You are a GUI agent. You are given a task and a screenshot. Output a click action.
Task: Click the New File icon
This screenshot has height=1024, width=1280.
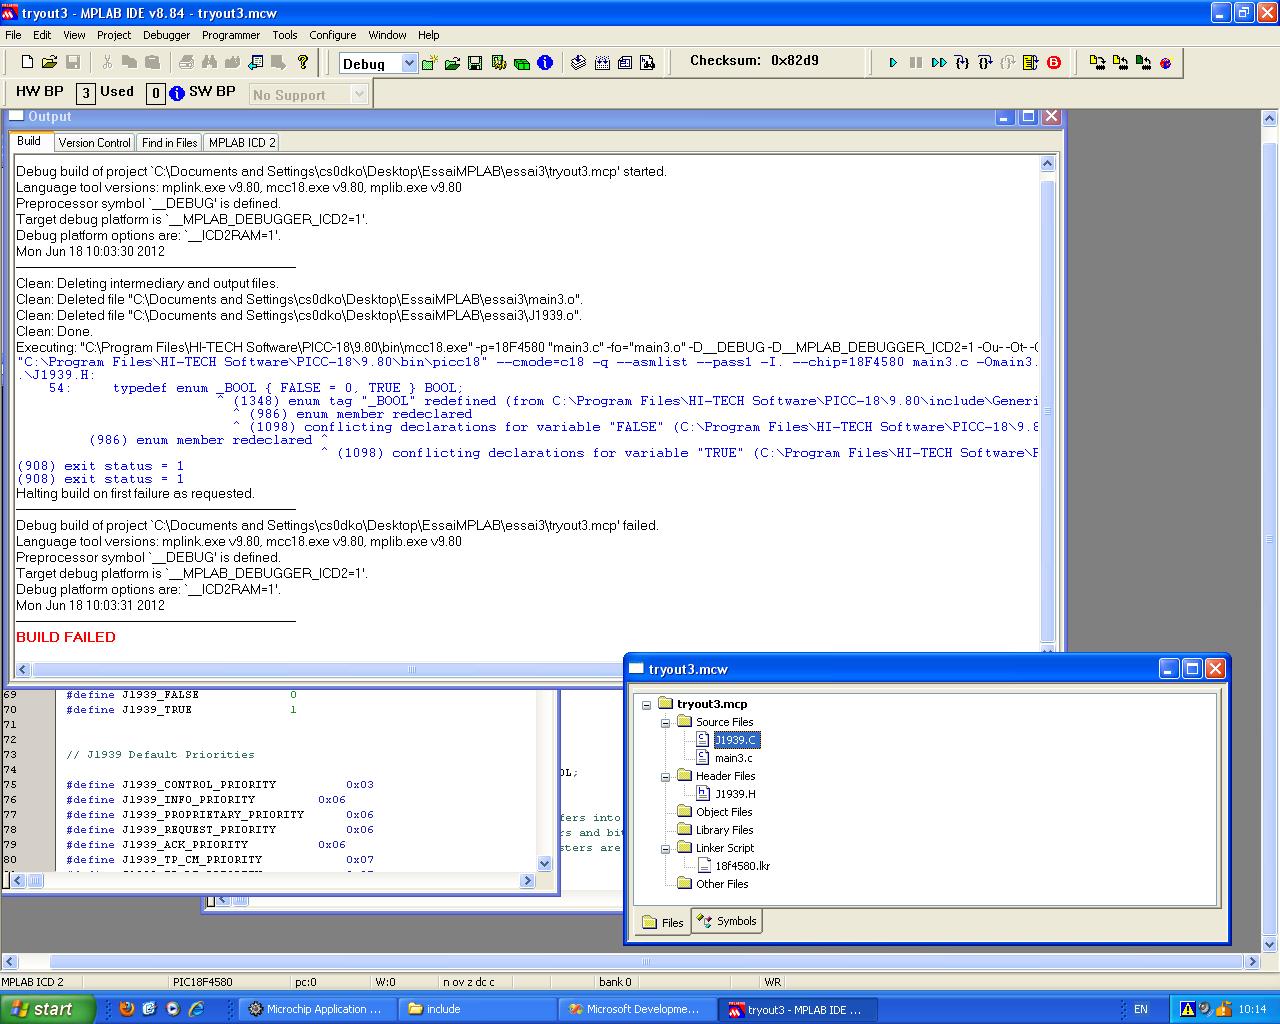click(x=27, y=62)
